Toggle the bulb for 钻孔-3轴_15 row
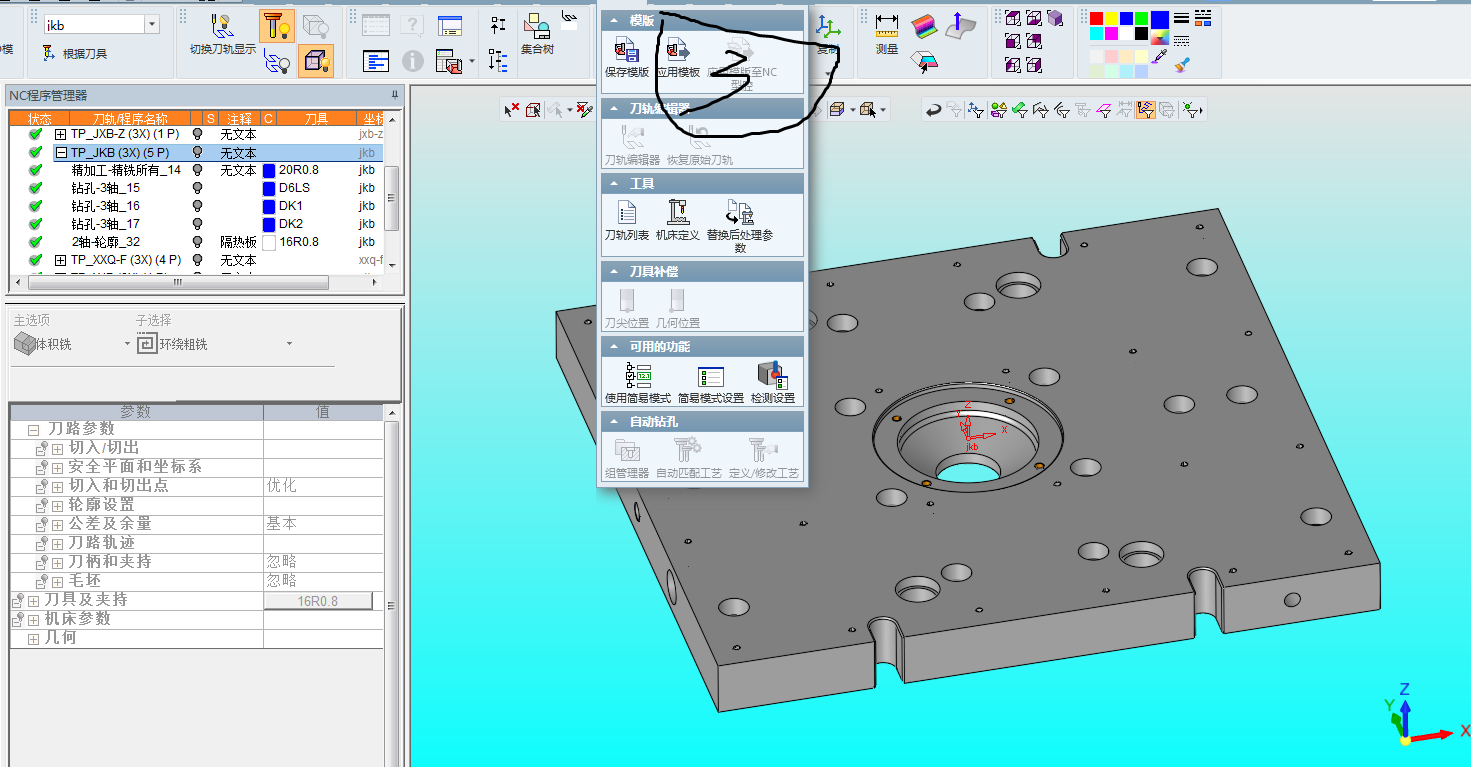Image resolution: width=1471 pixels, height=767 pixels. 197,188
